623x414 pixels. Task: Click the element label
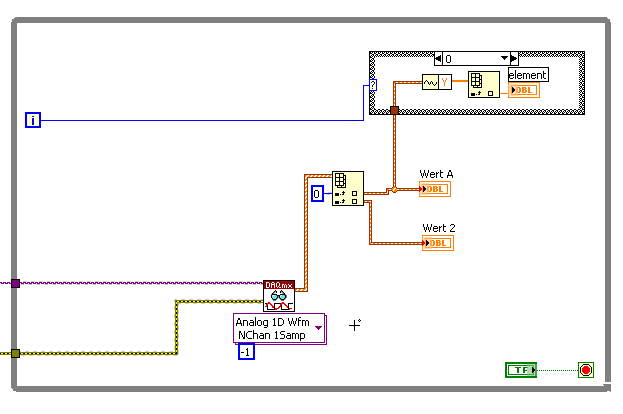pos(528,75)
